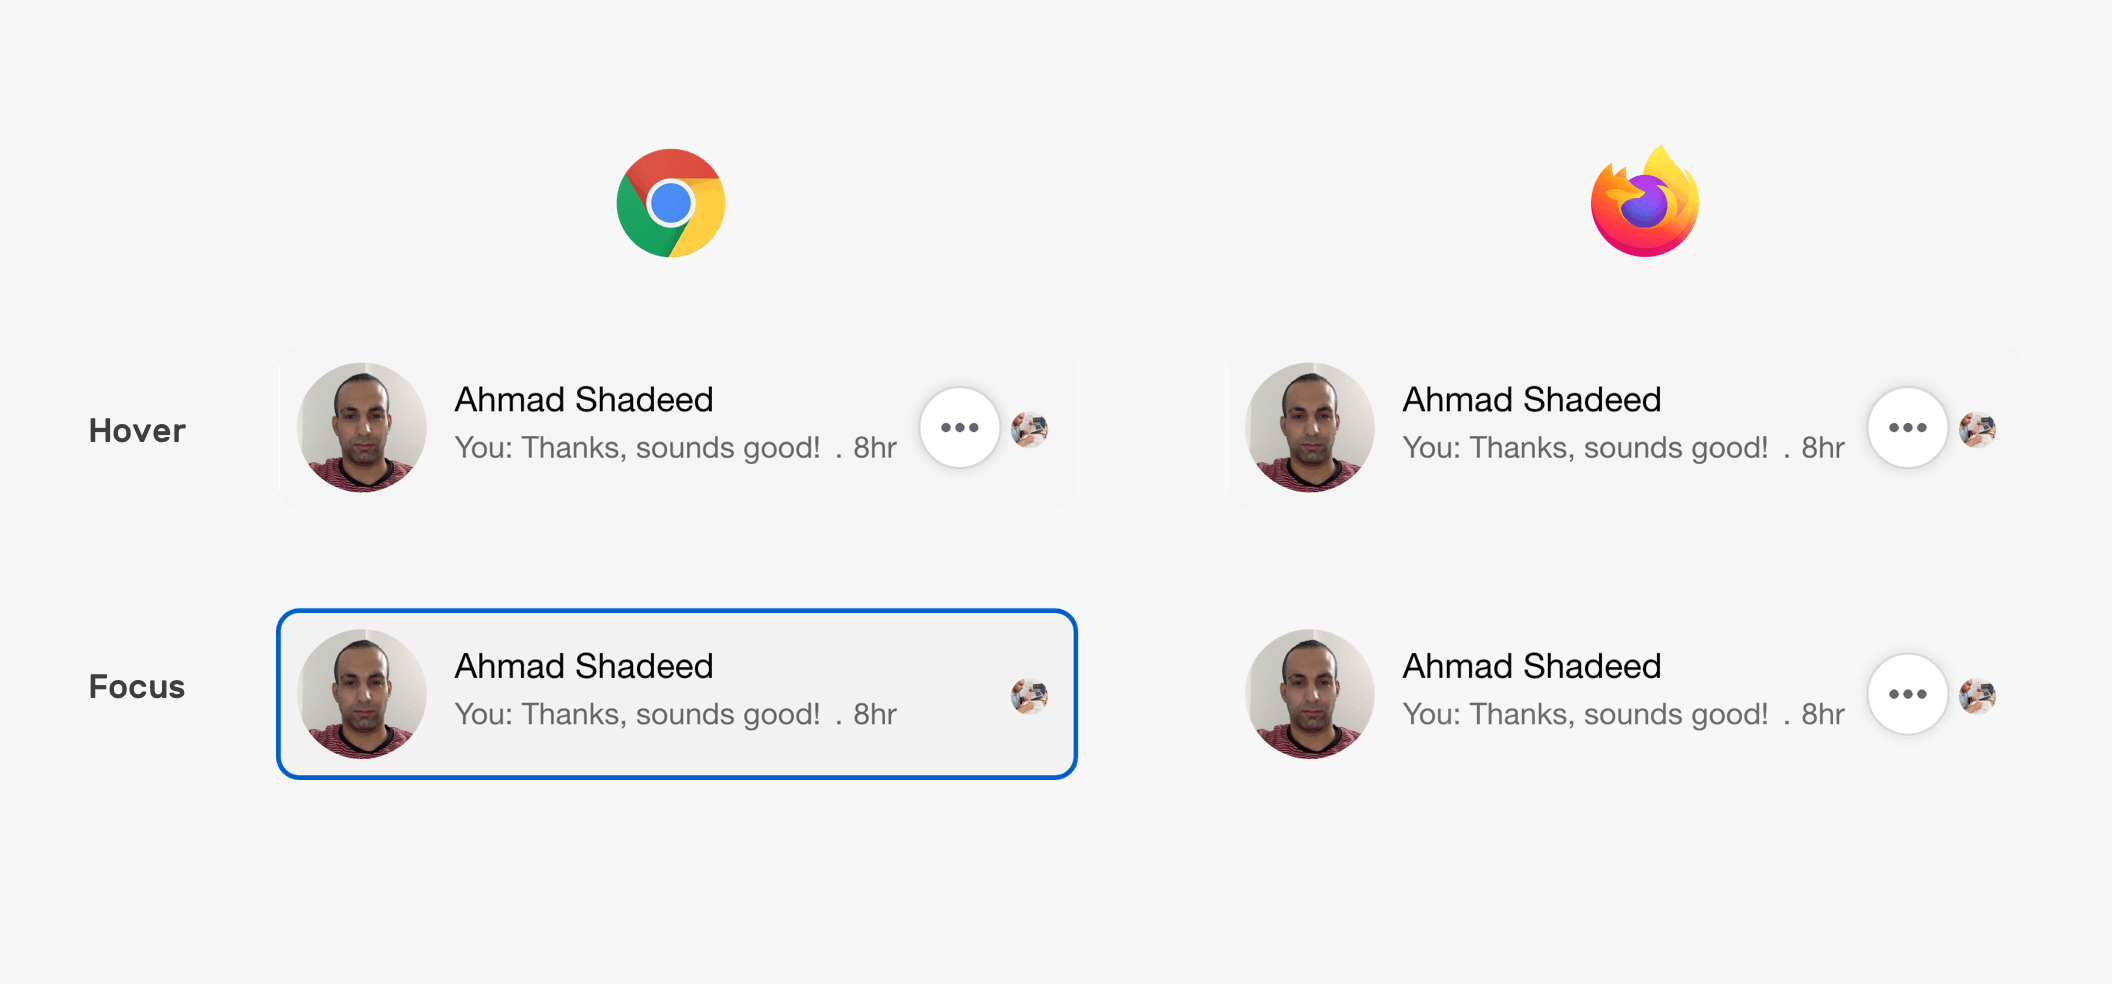The height and width of the screenshot is (984, 2112).
Task: Click the profile photo in Firefox focus row
Action: click(x=1310, y=694)
